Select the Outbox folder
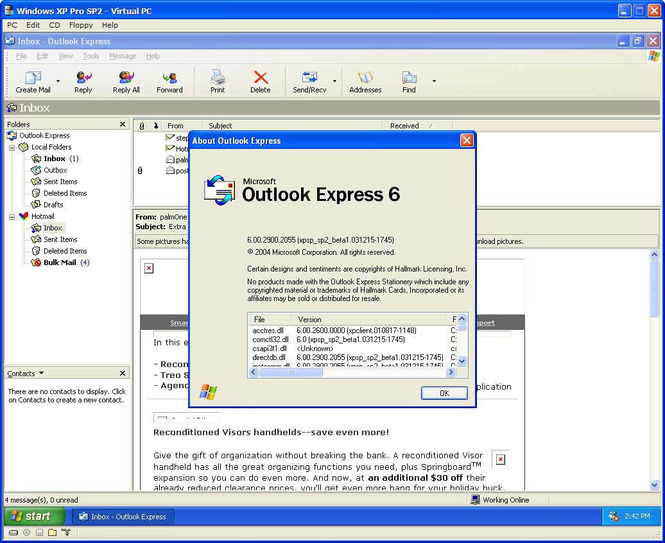The height and width of the screenshot is (543, 665). pyautogui.click(x=55, y=170)
